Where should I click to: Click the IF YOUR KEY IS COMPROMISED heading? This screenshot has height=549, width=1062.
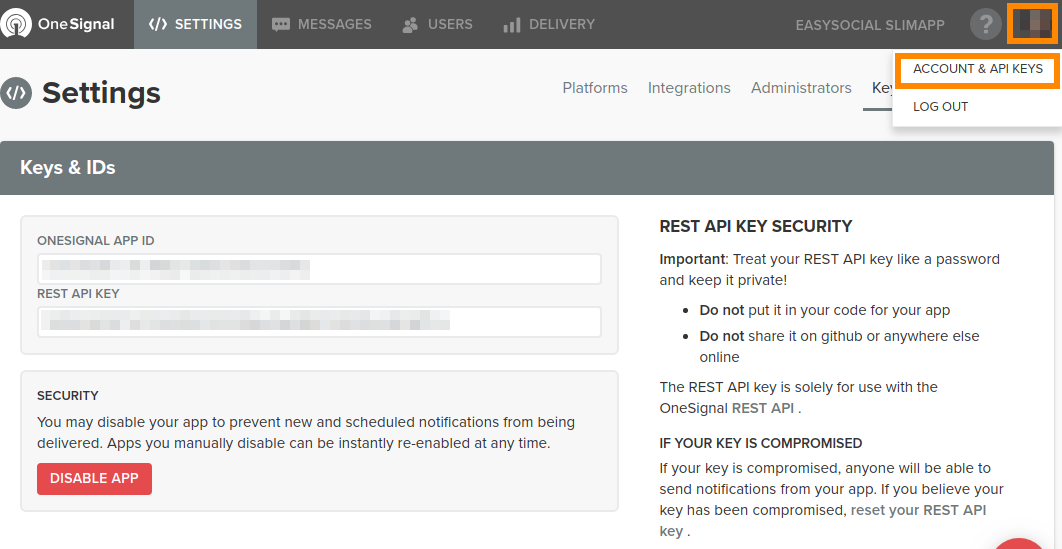point(761,443)
